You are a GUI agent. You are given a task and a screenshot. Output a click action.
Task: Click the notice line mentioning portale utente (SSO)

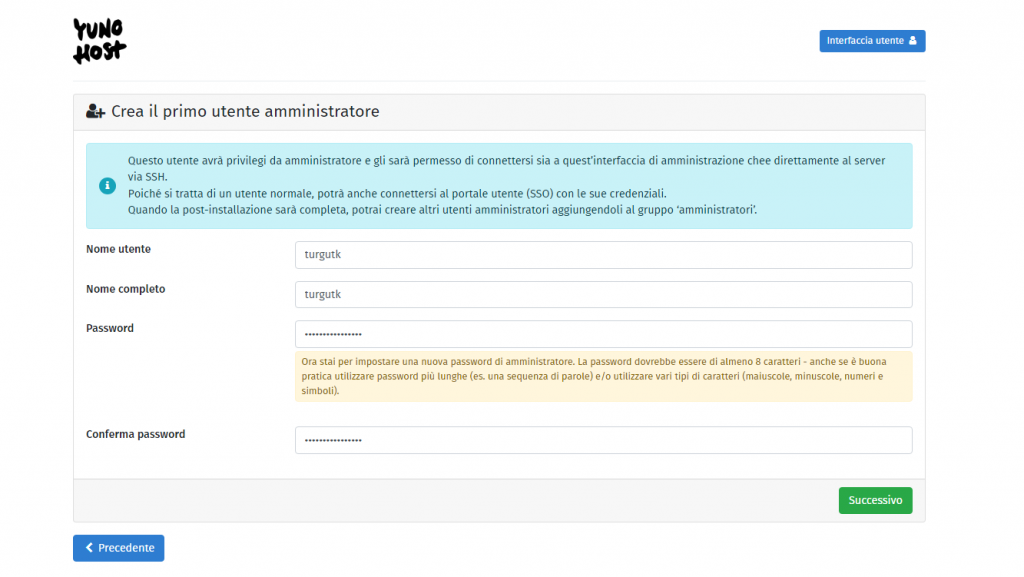point(397,193)
